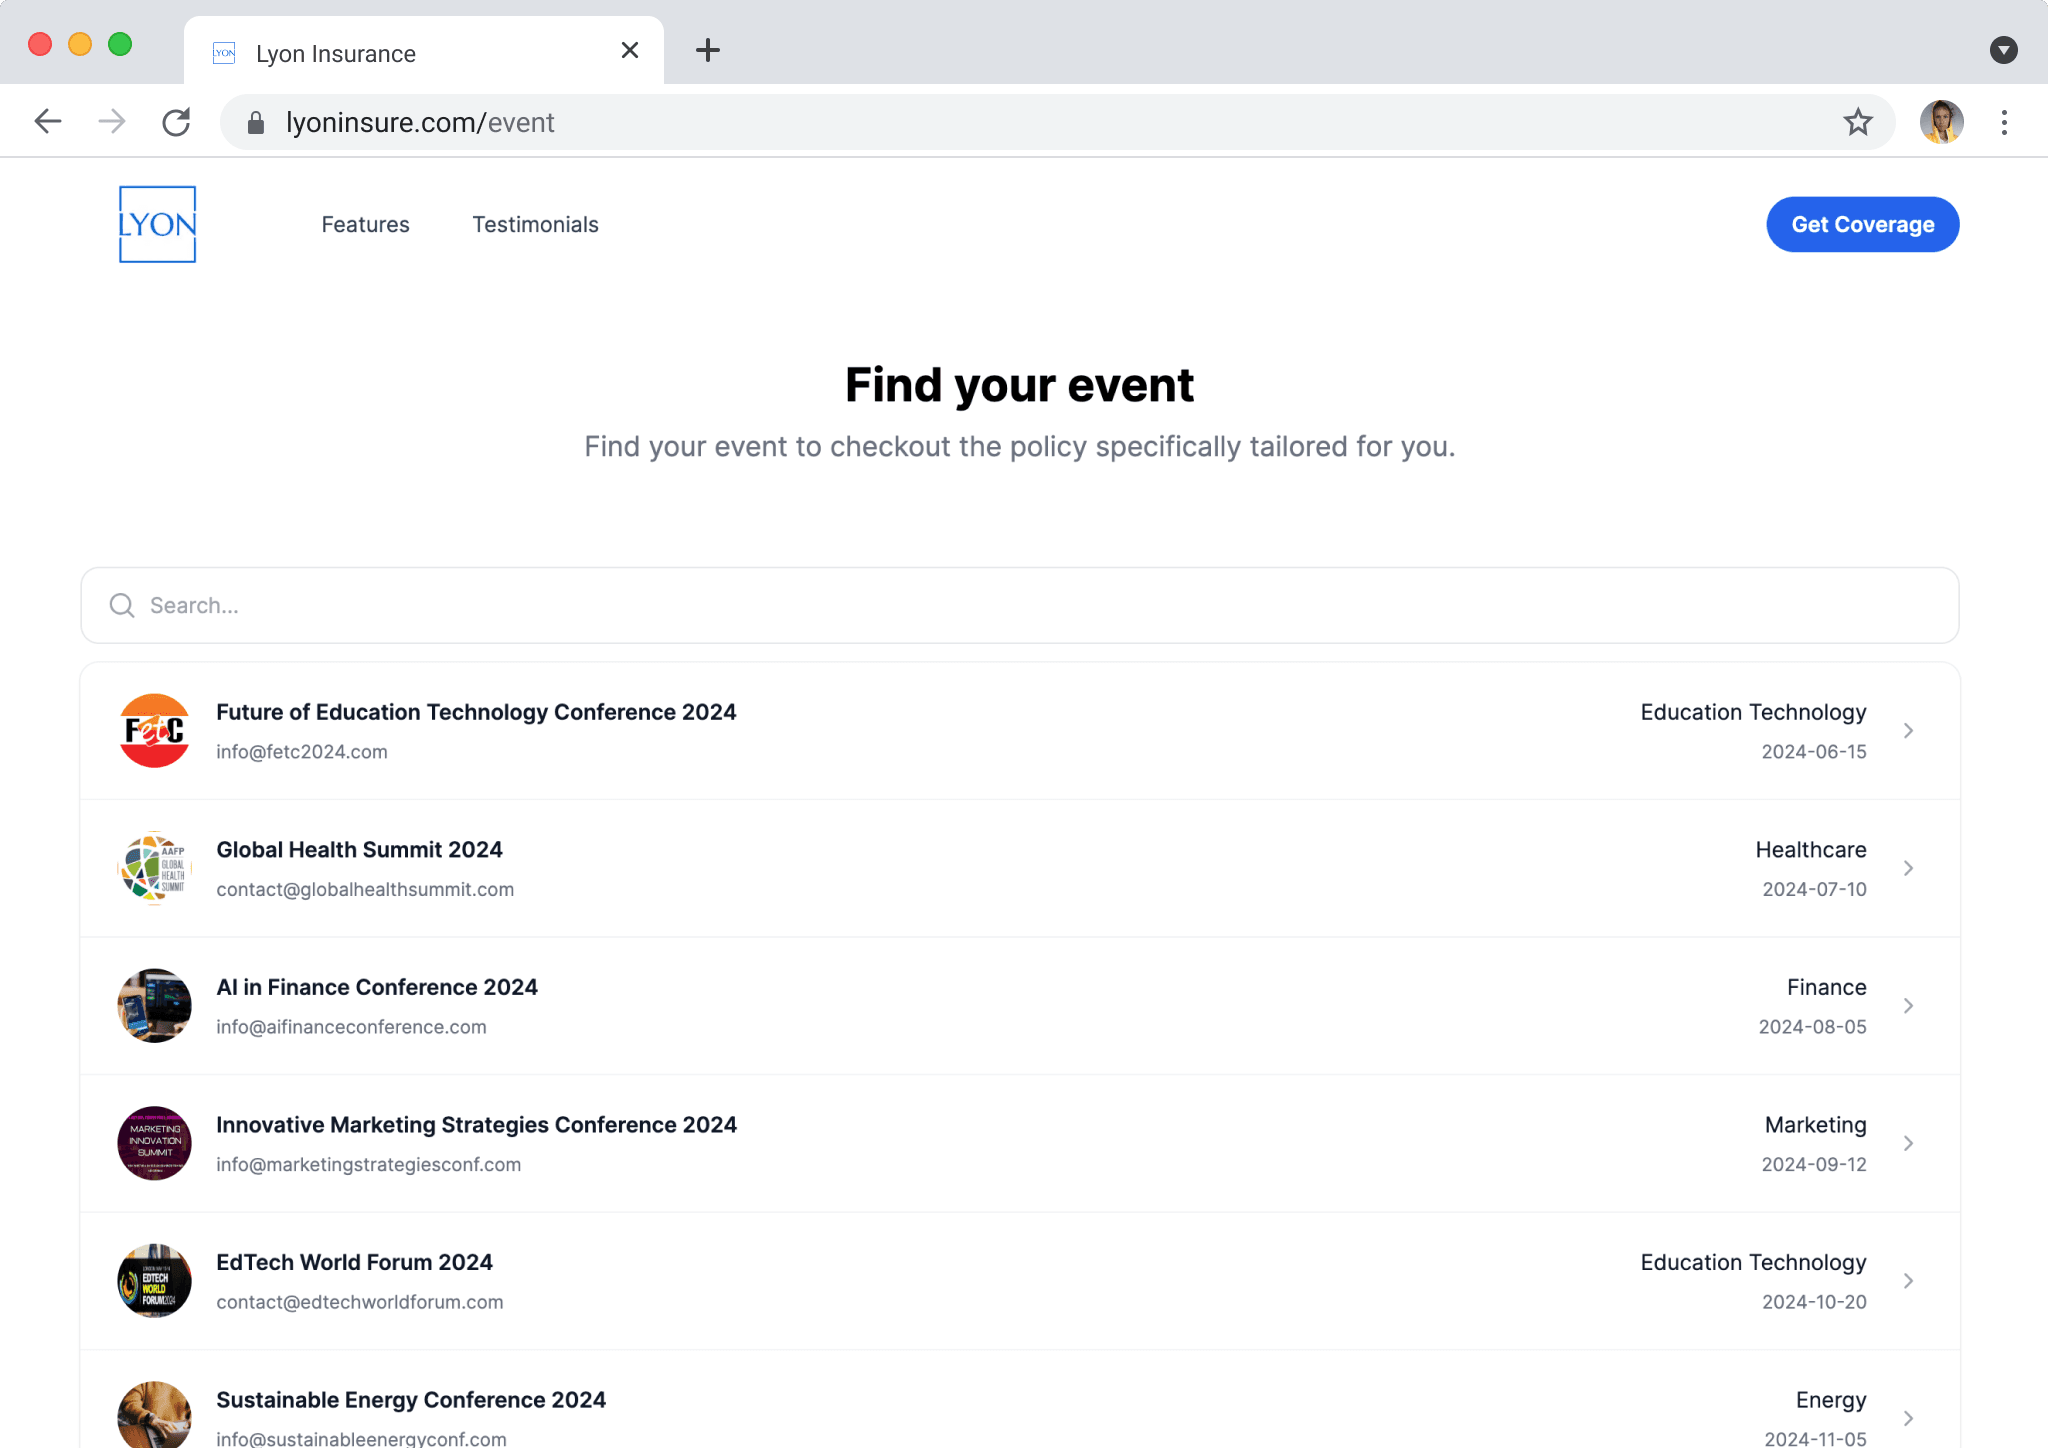Expand EdTech World Forum 2024 chevron

pyautogui.click(x=1907, y=1281)
